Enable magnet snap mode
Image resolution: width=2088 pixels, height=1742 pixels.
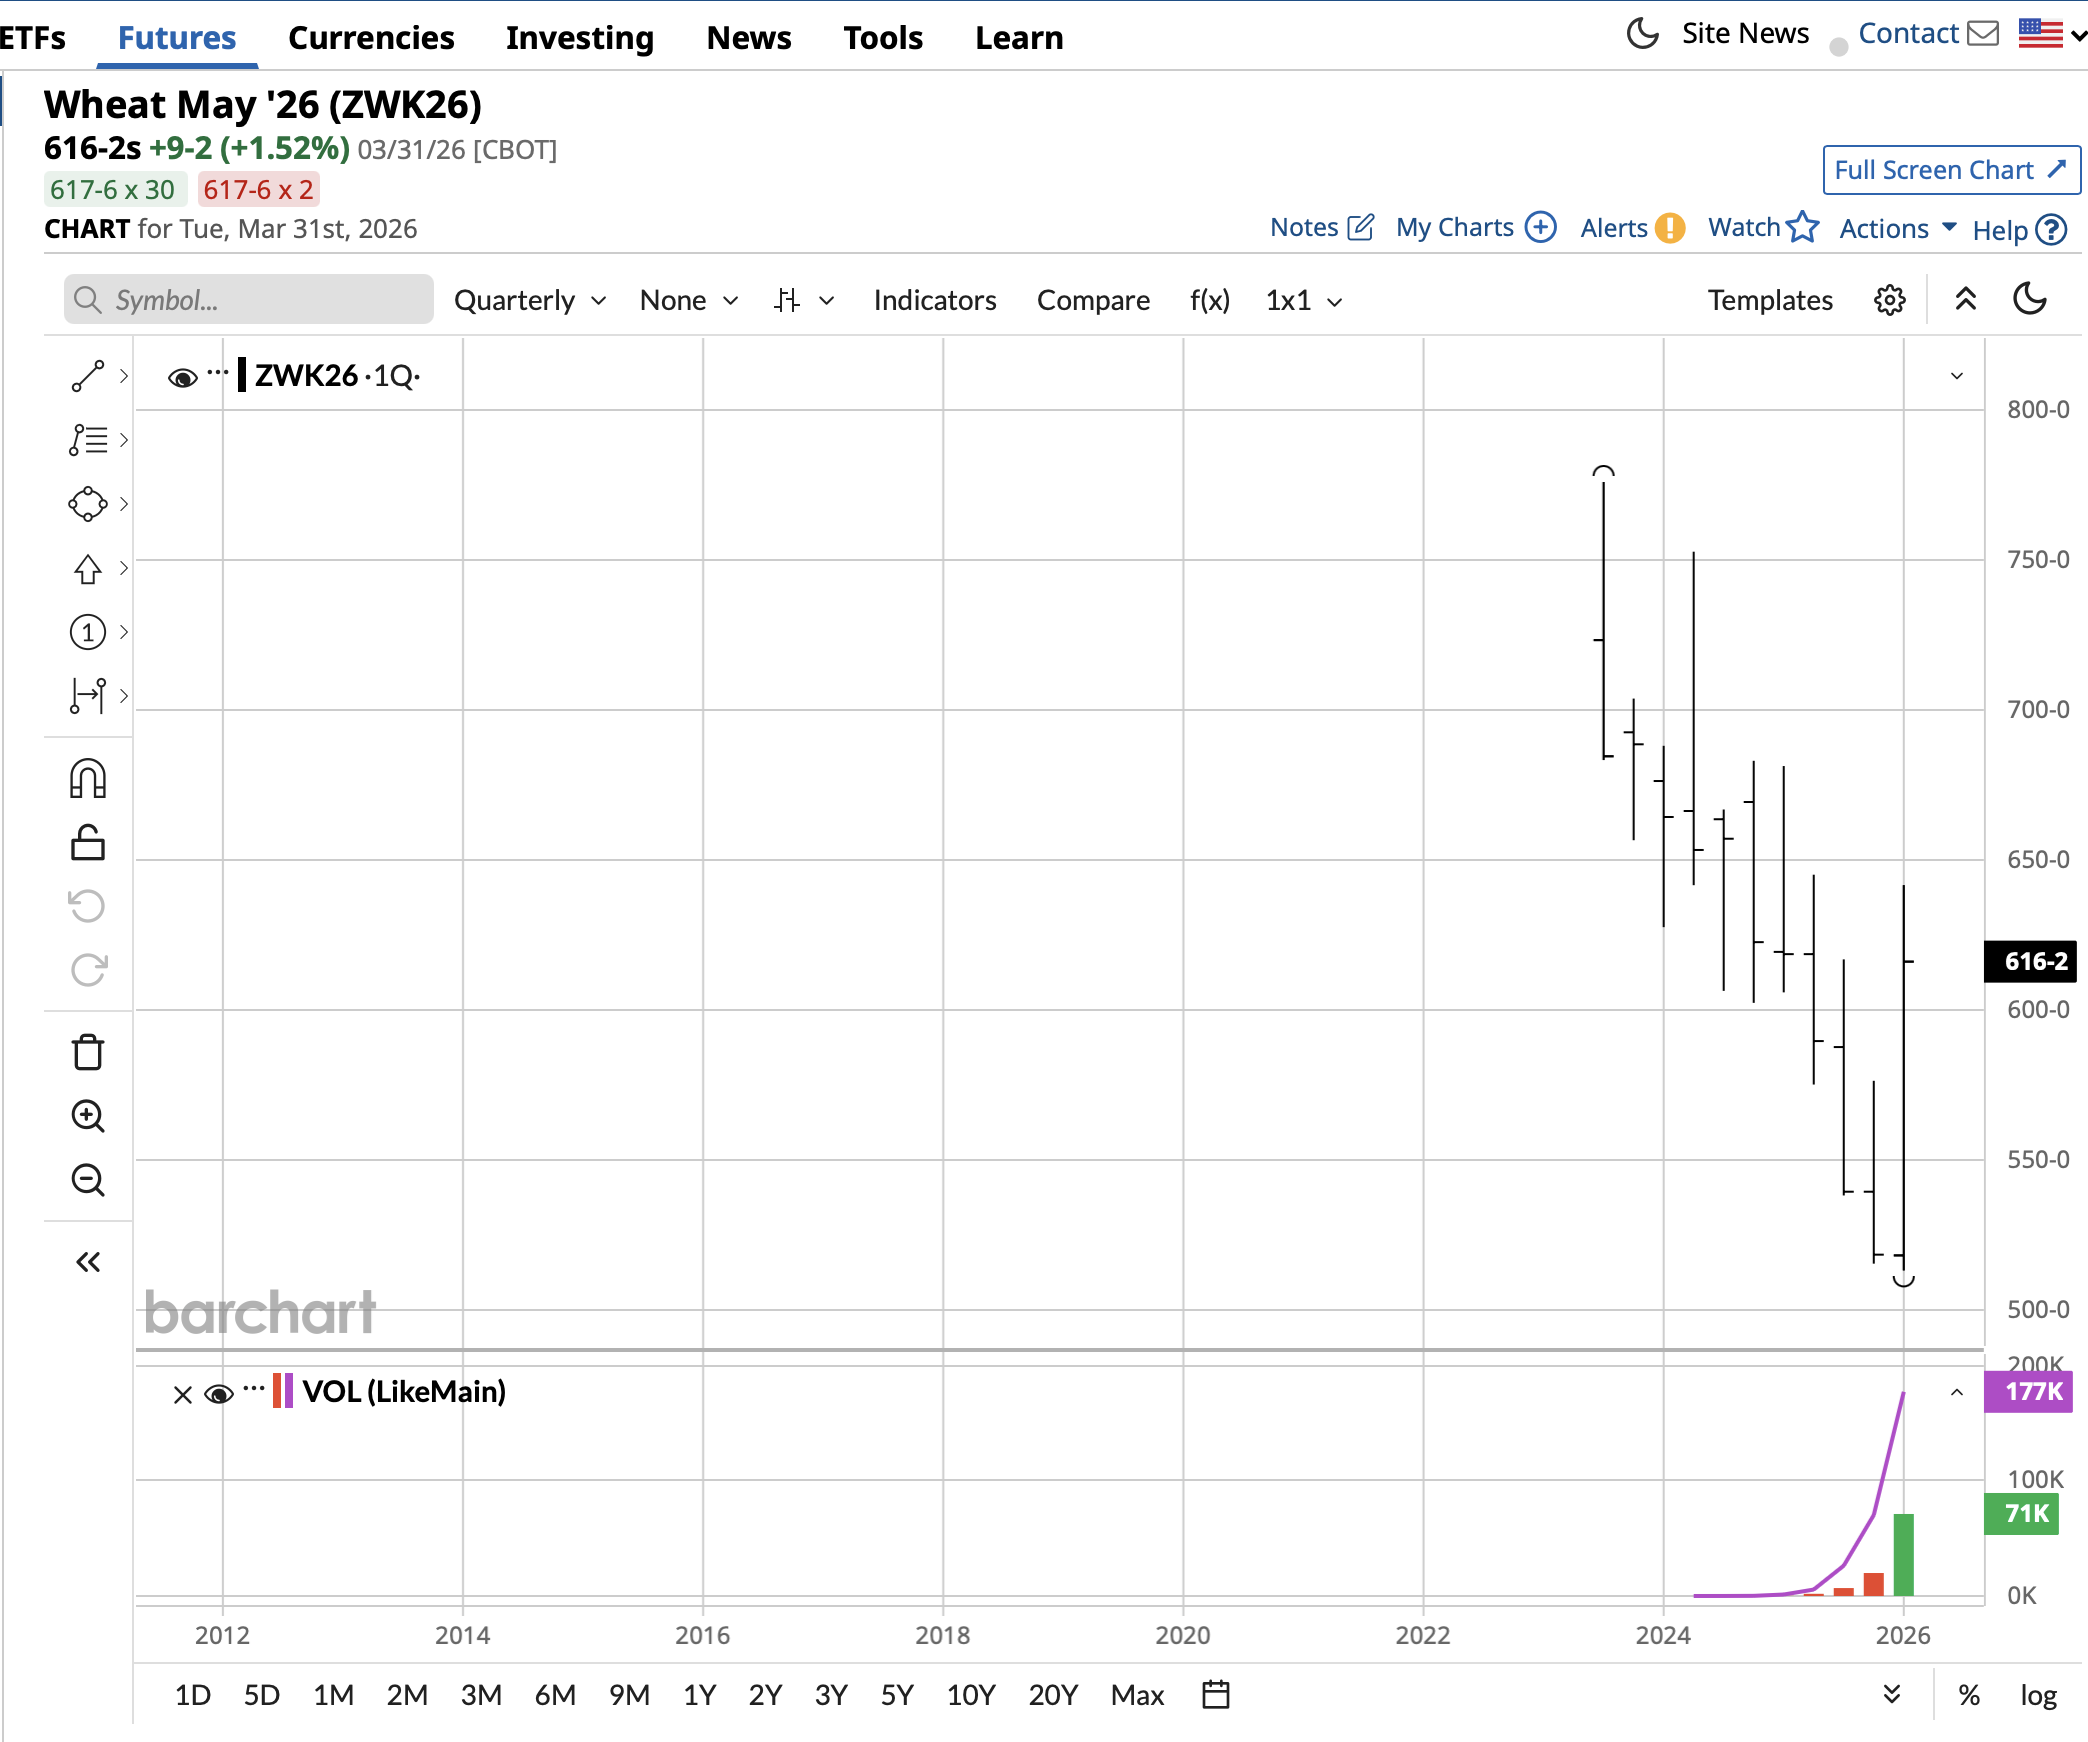88,779
